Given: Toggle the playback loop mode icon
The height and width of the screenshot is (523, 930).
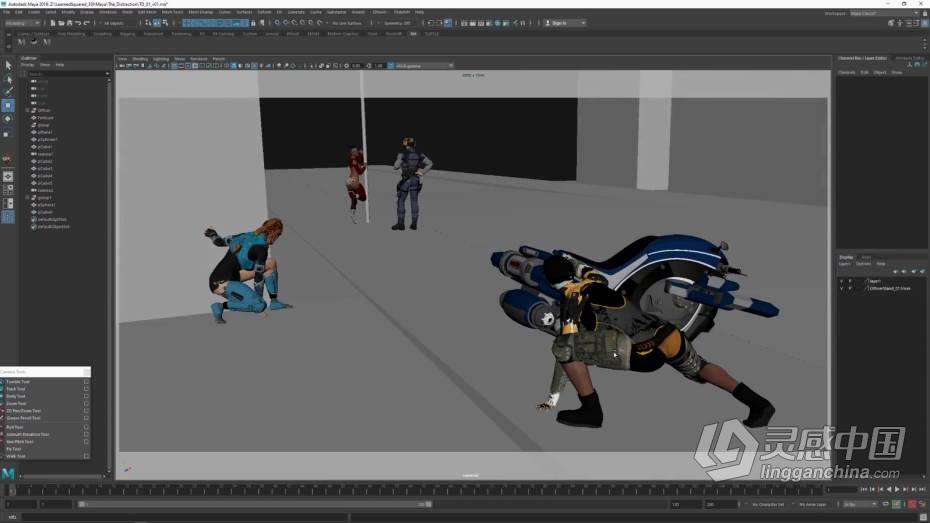Looking at the screenshot, I should pos(886,504).
